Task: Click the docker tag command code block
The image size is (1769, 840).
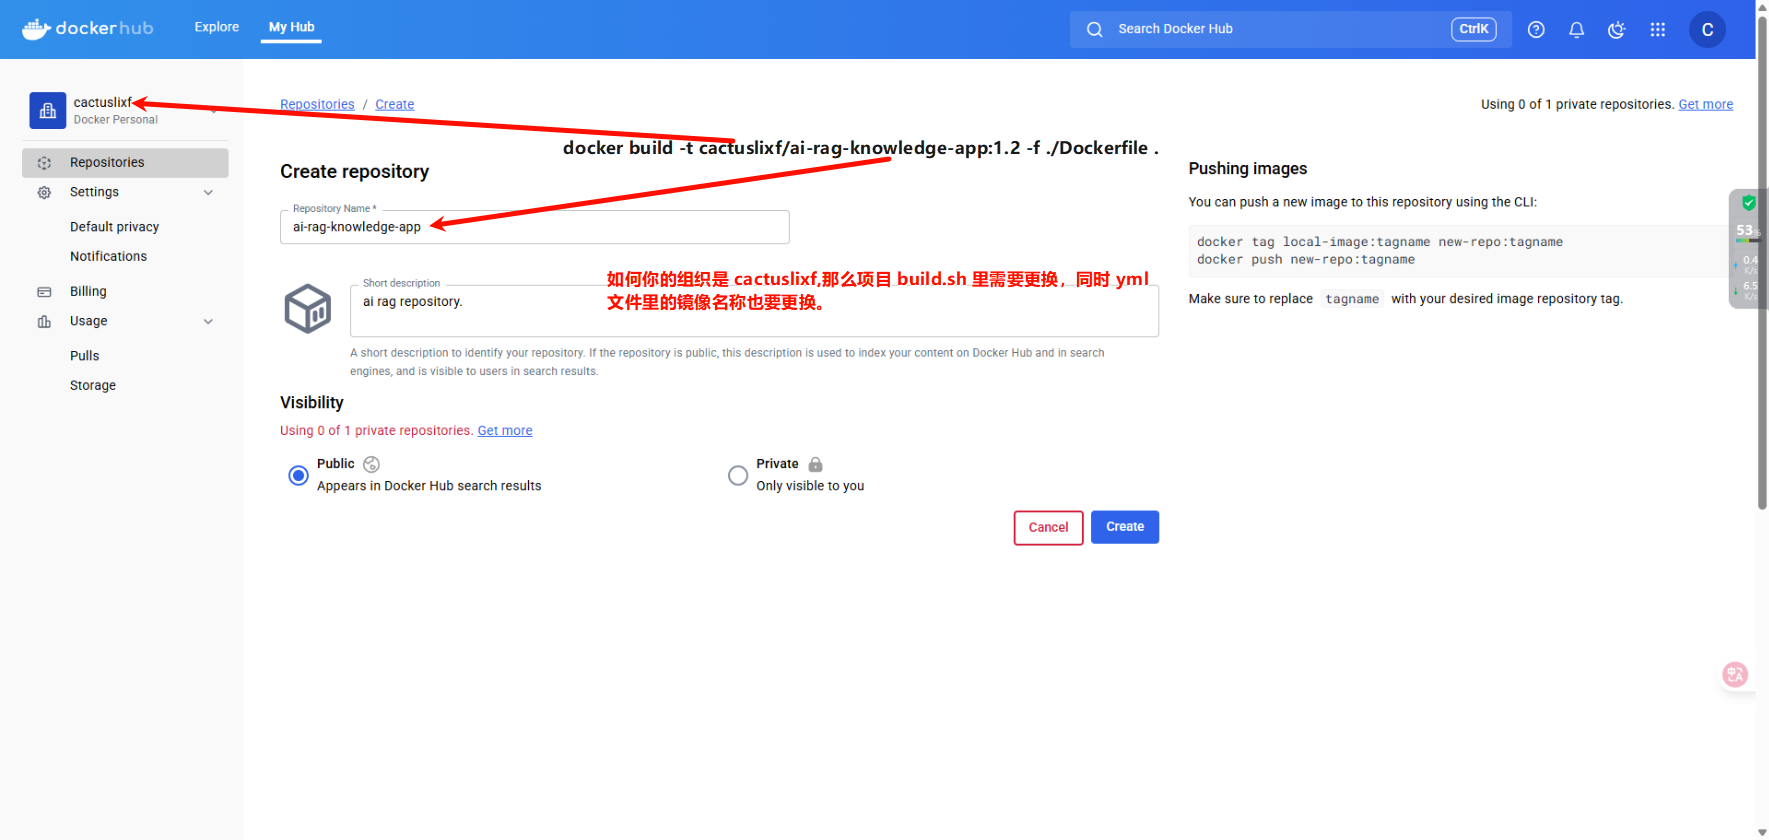Action: pyautogui.click(x=1460, y=251)
